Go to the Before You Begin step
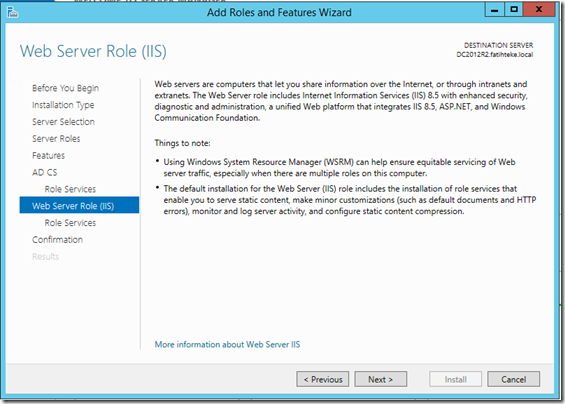 [65, 88]
